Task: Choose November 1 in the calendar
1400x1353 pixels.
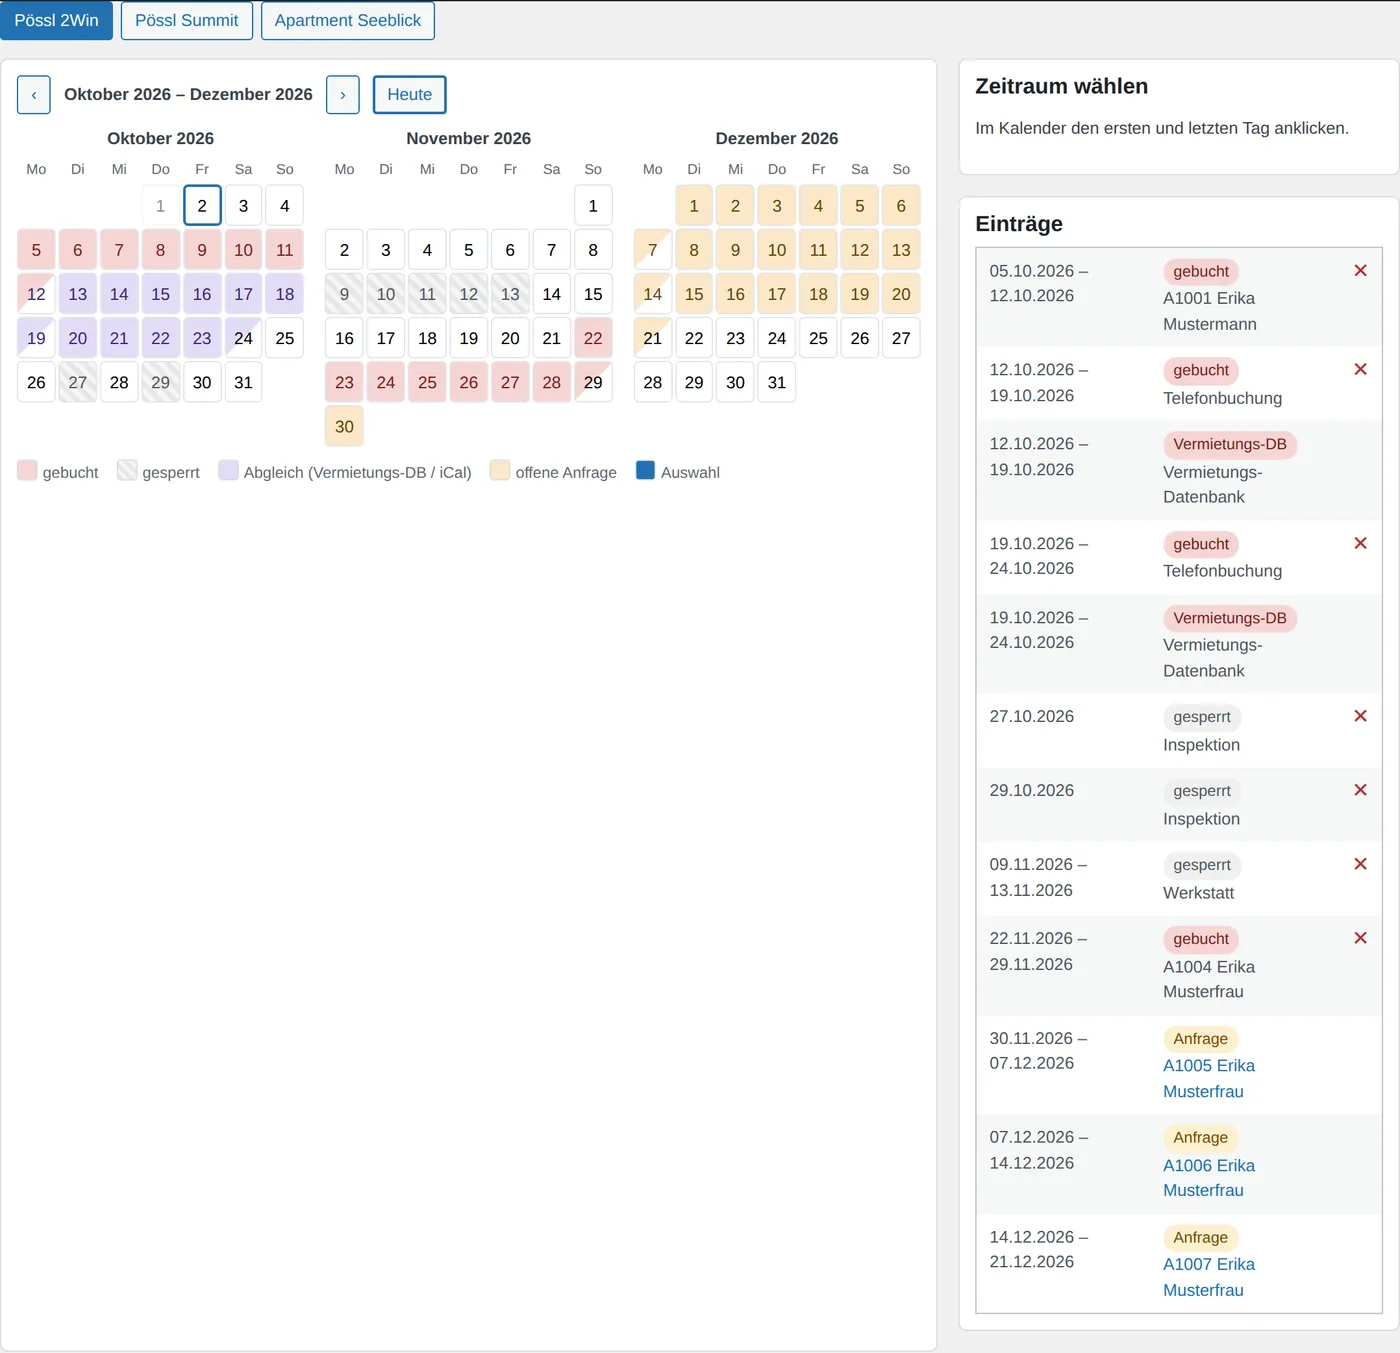Action: (593, 206)
